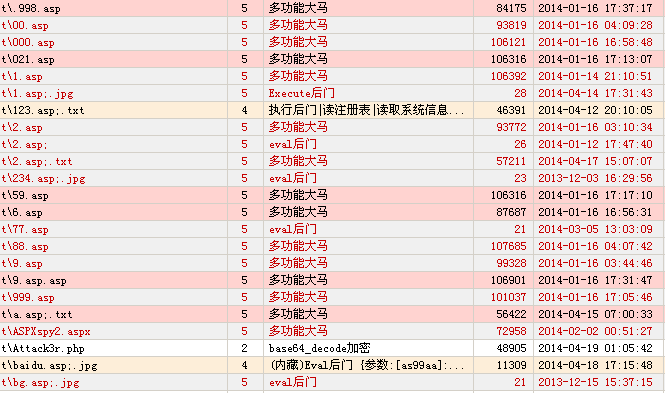Image resolution: width=665 pixels, height=393 pixels.
Task: Click the t\77.asp file name
Action: point(25,229)
